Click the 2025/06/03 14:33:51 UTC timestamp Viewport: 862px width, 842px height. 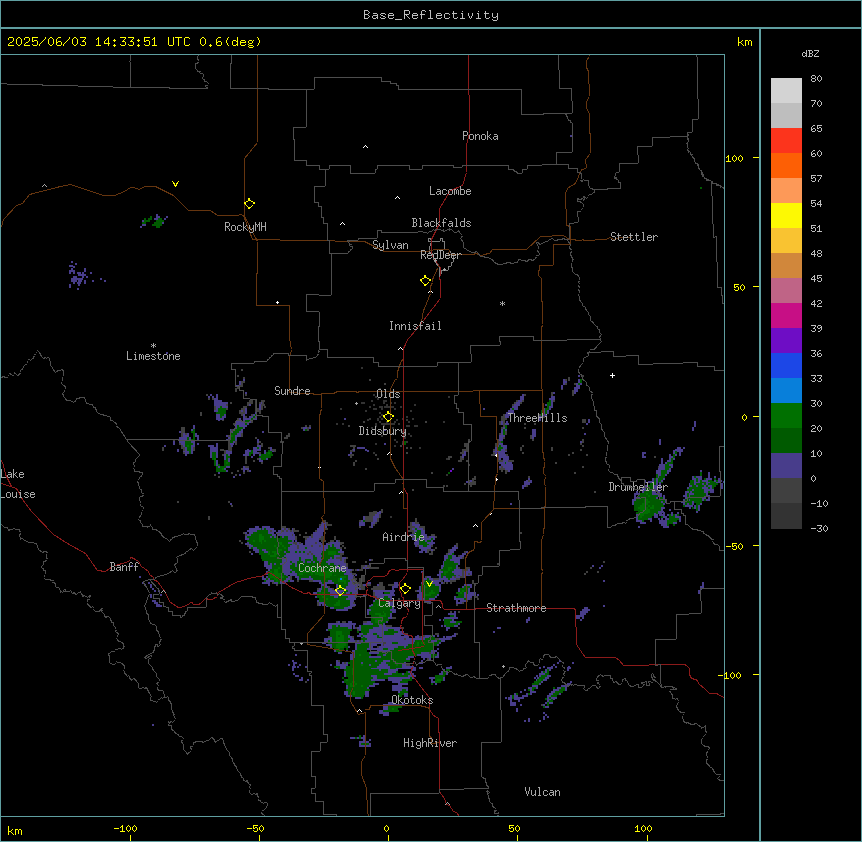click(x=99, y=42)
